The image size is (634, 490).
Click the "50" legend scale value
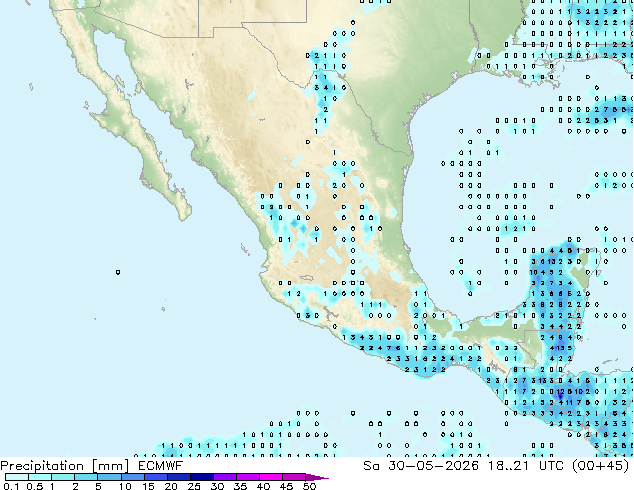coord(310,486)
